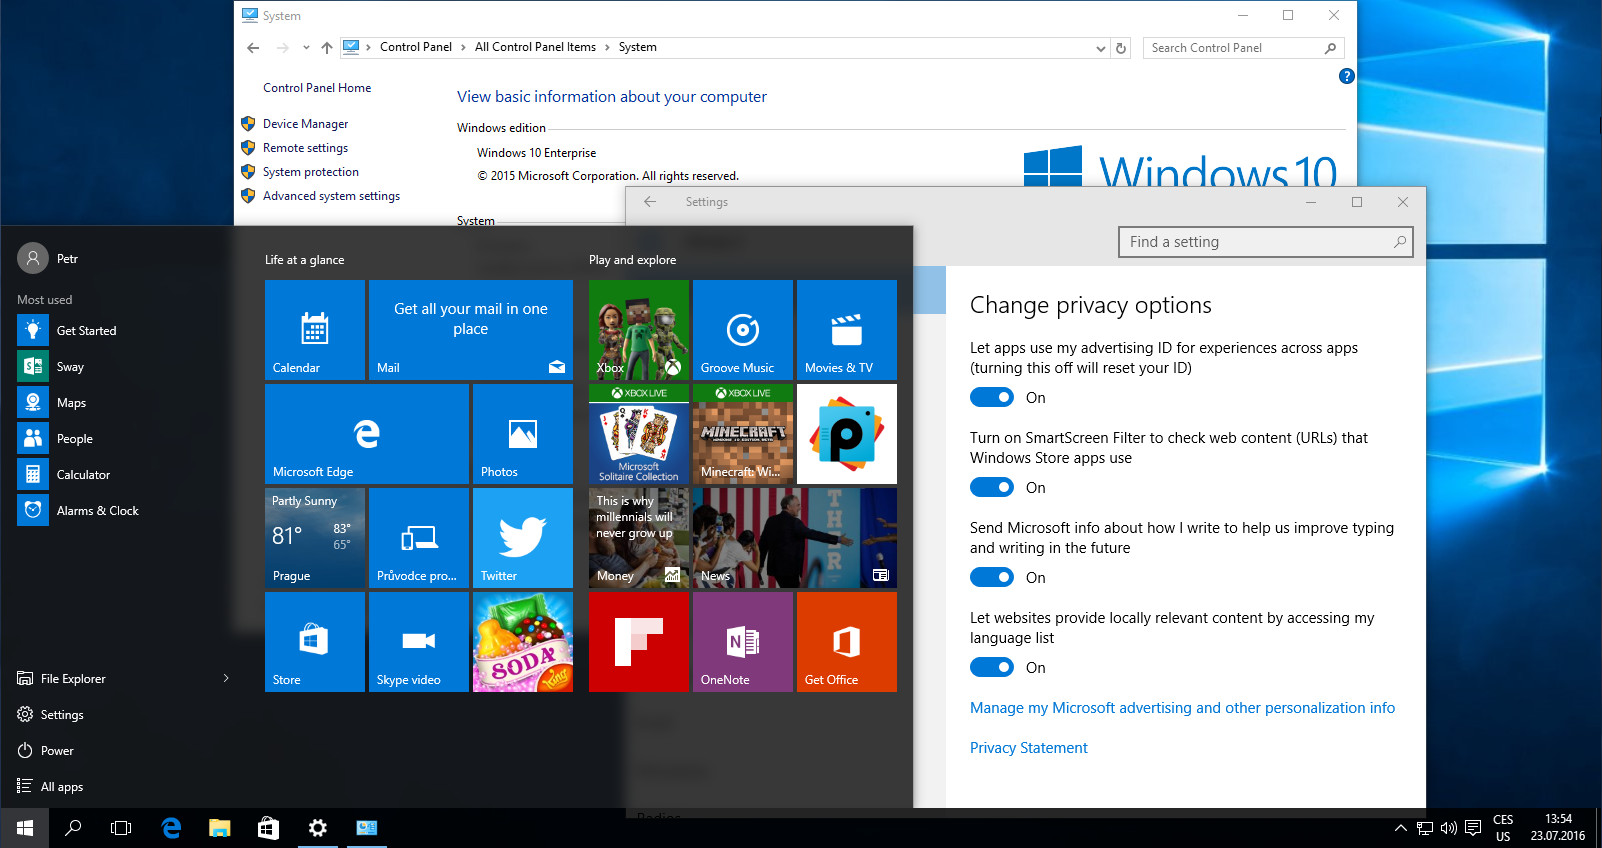
Task: Open the PicsArt tile
Action: coord(847,434)
